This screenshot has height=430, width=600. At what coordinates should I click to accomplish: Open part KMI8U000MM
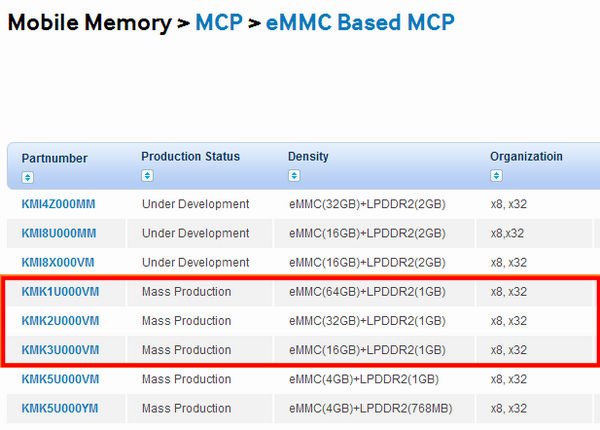59,233
